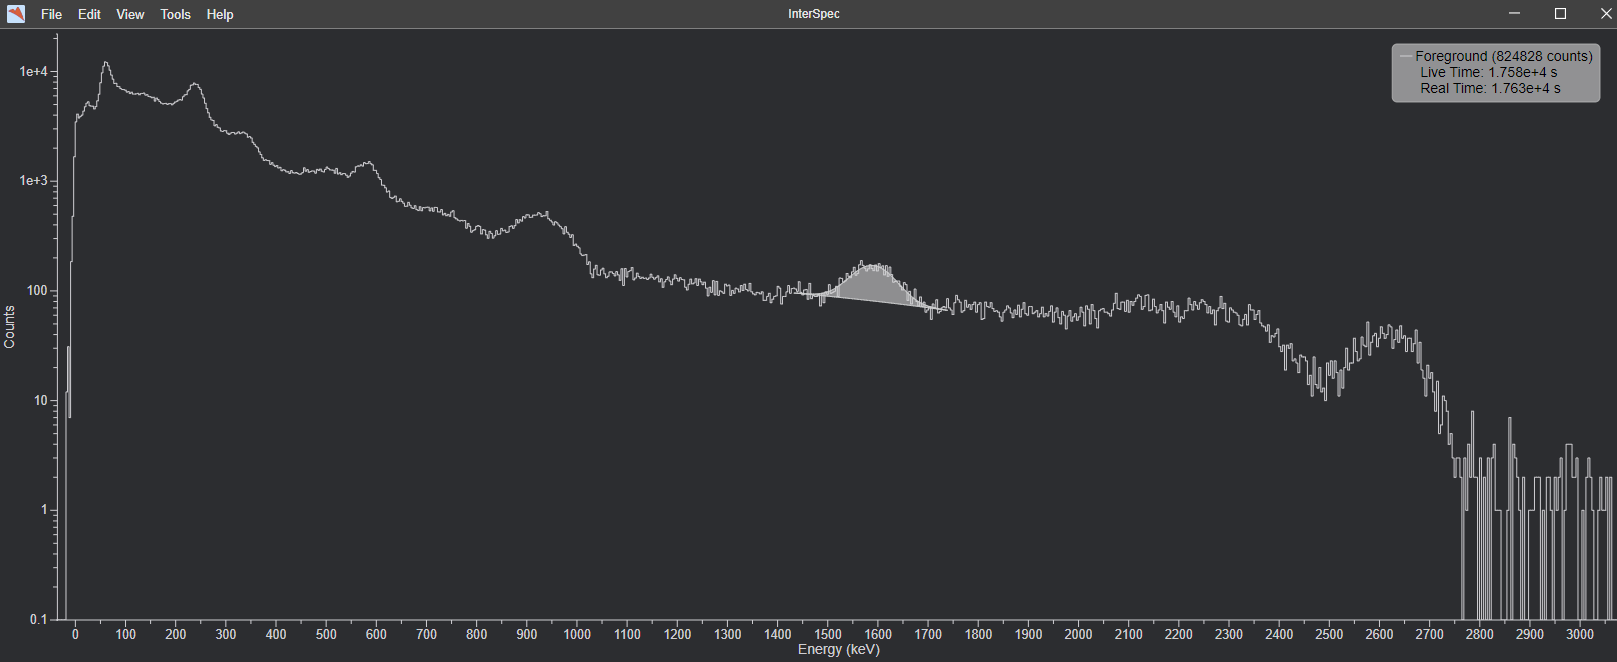Open the View menu
The image size is (1617, 662).
coord(130,14)
